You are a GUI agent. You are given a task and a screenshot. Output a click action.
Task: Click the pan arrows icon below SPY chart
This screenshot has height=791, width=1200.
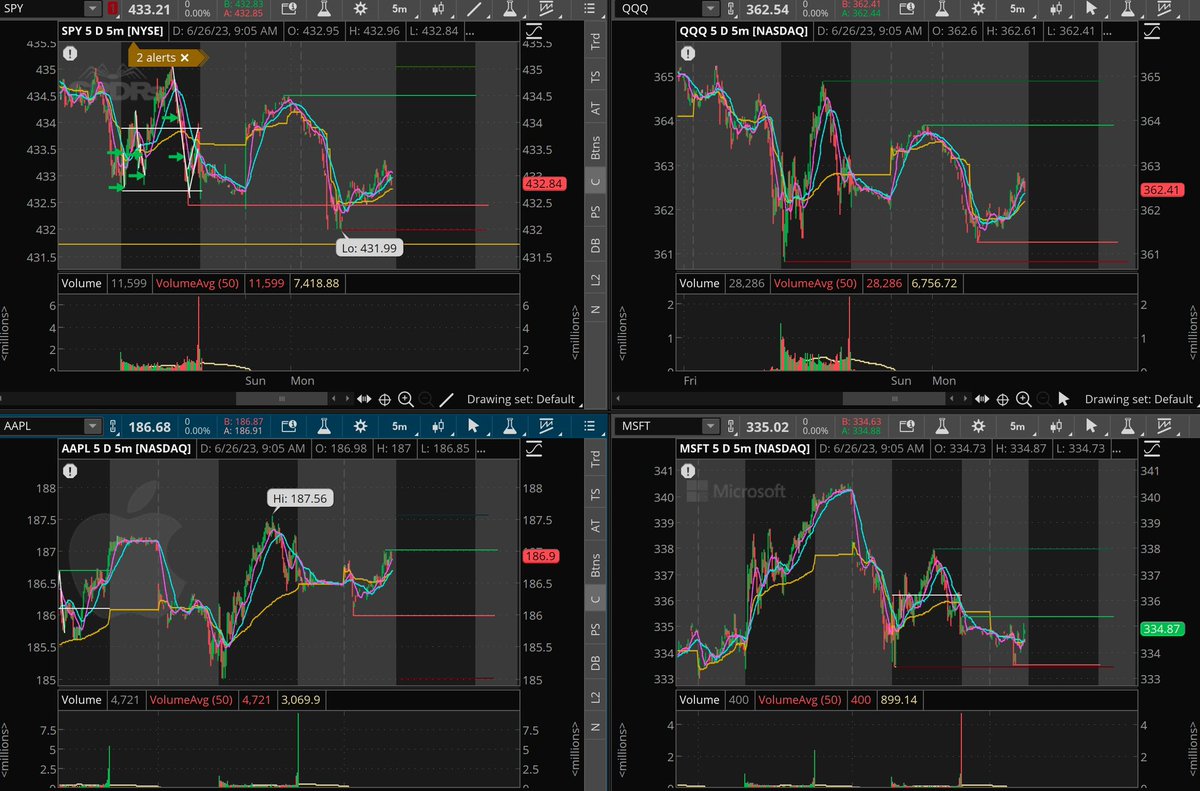coord(364,399)
